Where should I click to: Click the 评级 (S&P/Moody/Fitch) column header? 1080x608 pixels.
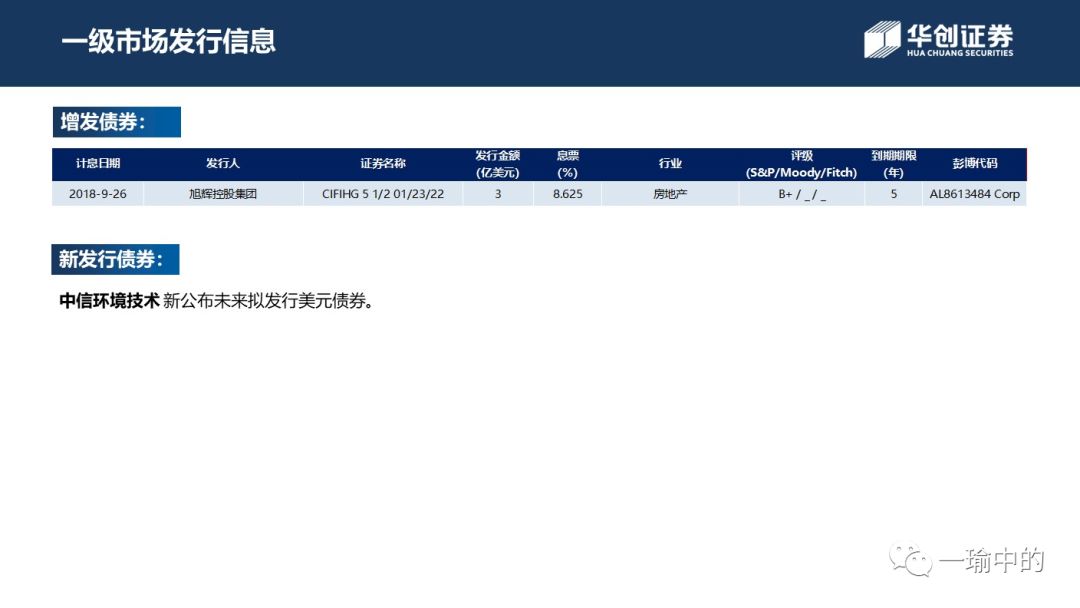(802, 164)
